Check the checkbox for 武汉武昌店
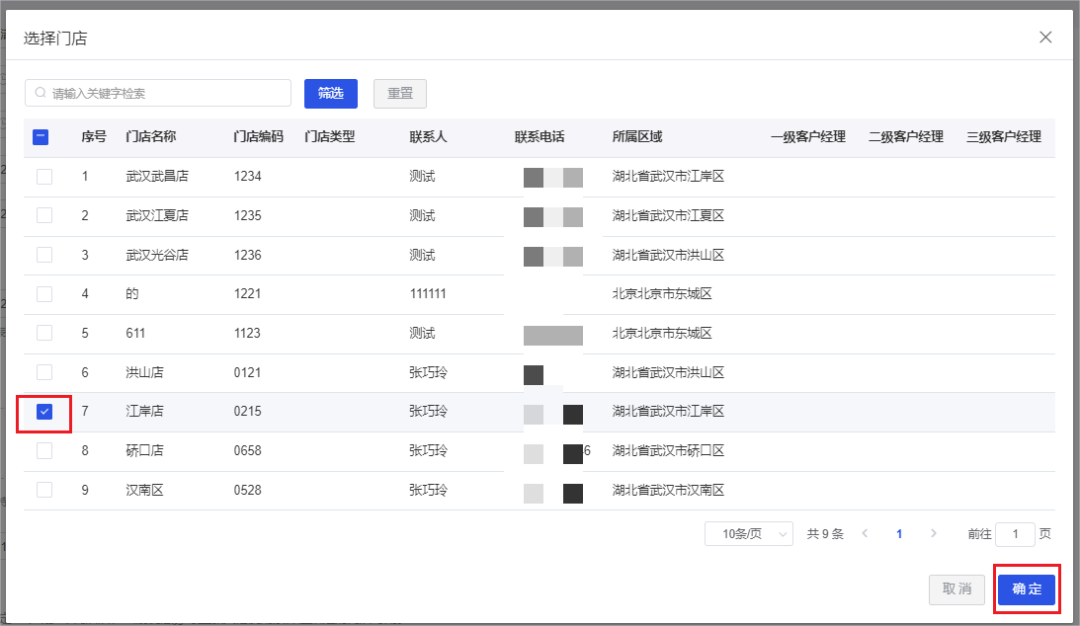Image resolution: width=1080 pixels, height=626 pixels. click(44, 177)
